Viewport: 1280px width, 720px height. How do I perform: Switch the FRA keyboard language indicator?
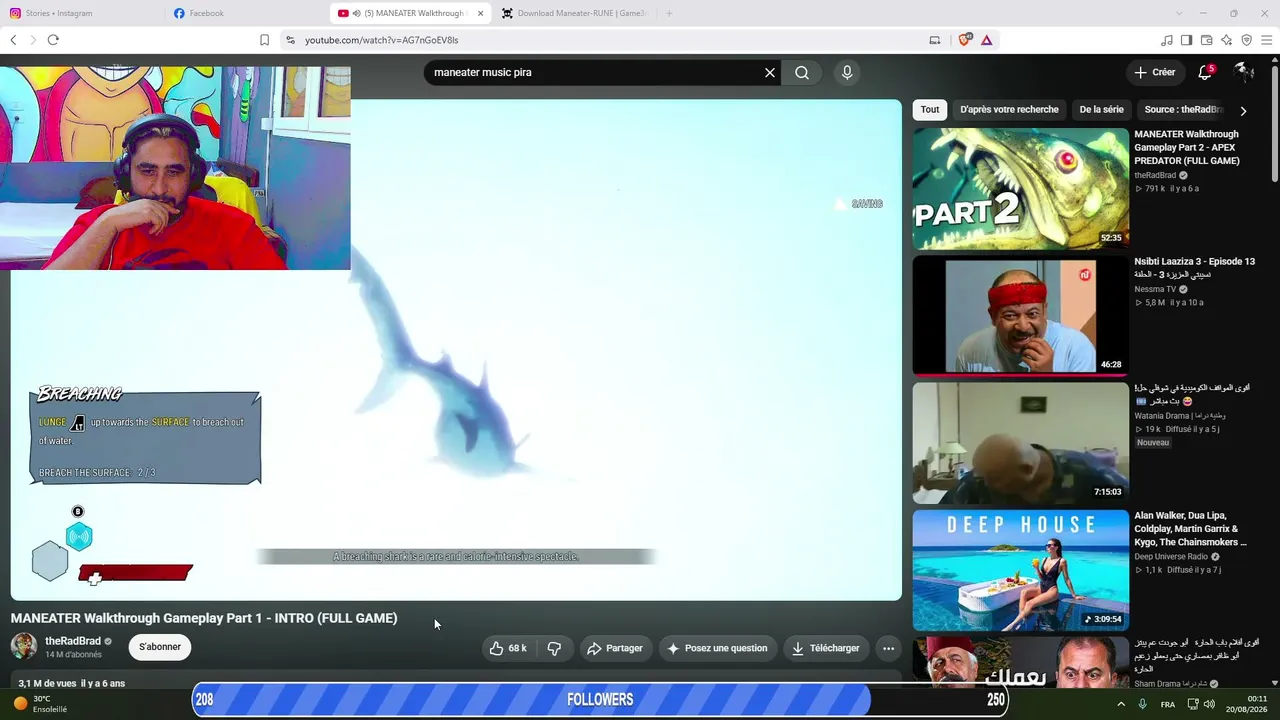(x=1168, y=705)
